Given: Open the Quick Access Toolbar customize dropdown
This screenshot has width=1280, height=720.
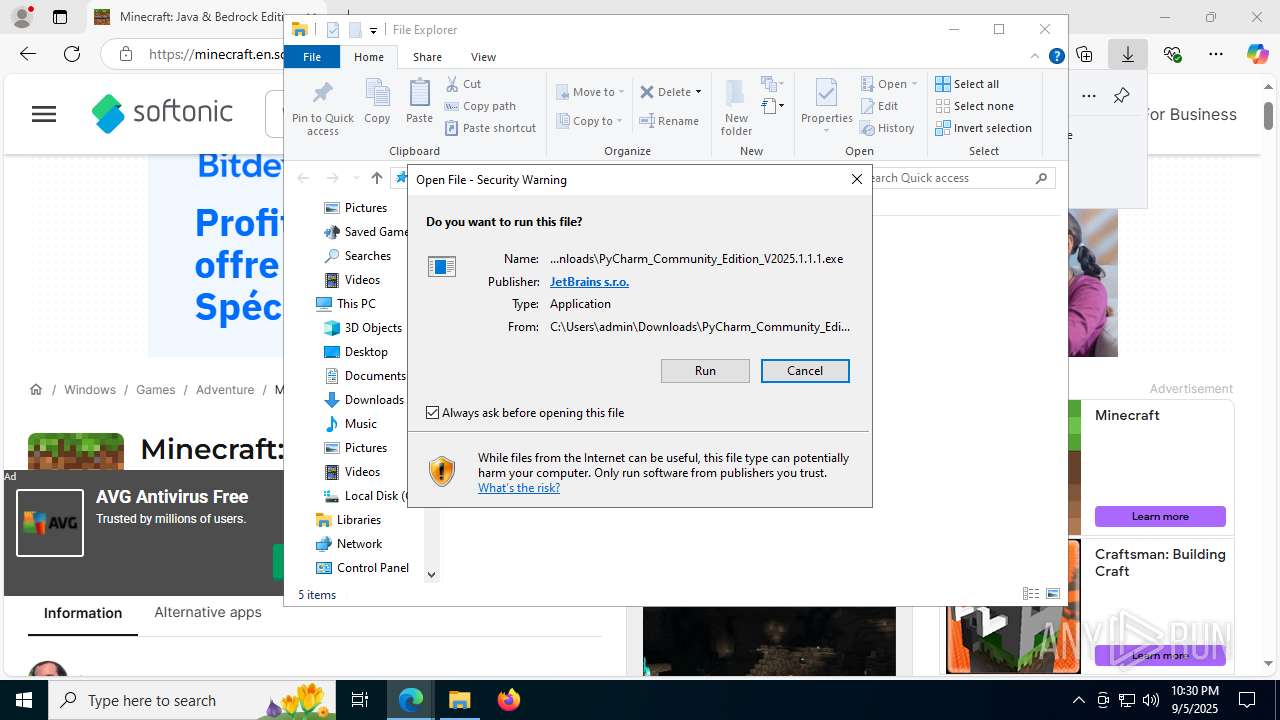Looking at the screenshot, I should (x=373, y=30).
